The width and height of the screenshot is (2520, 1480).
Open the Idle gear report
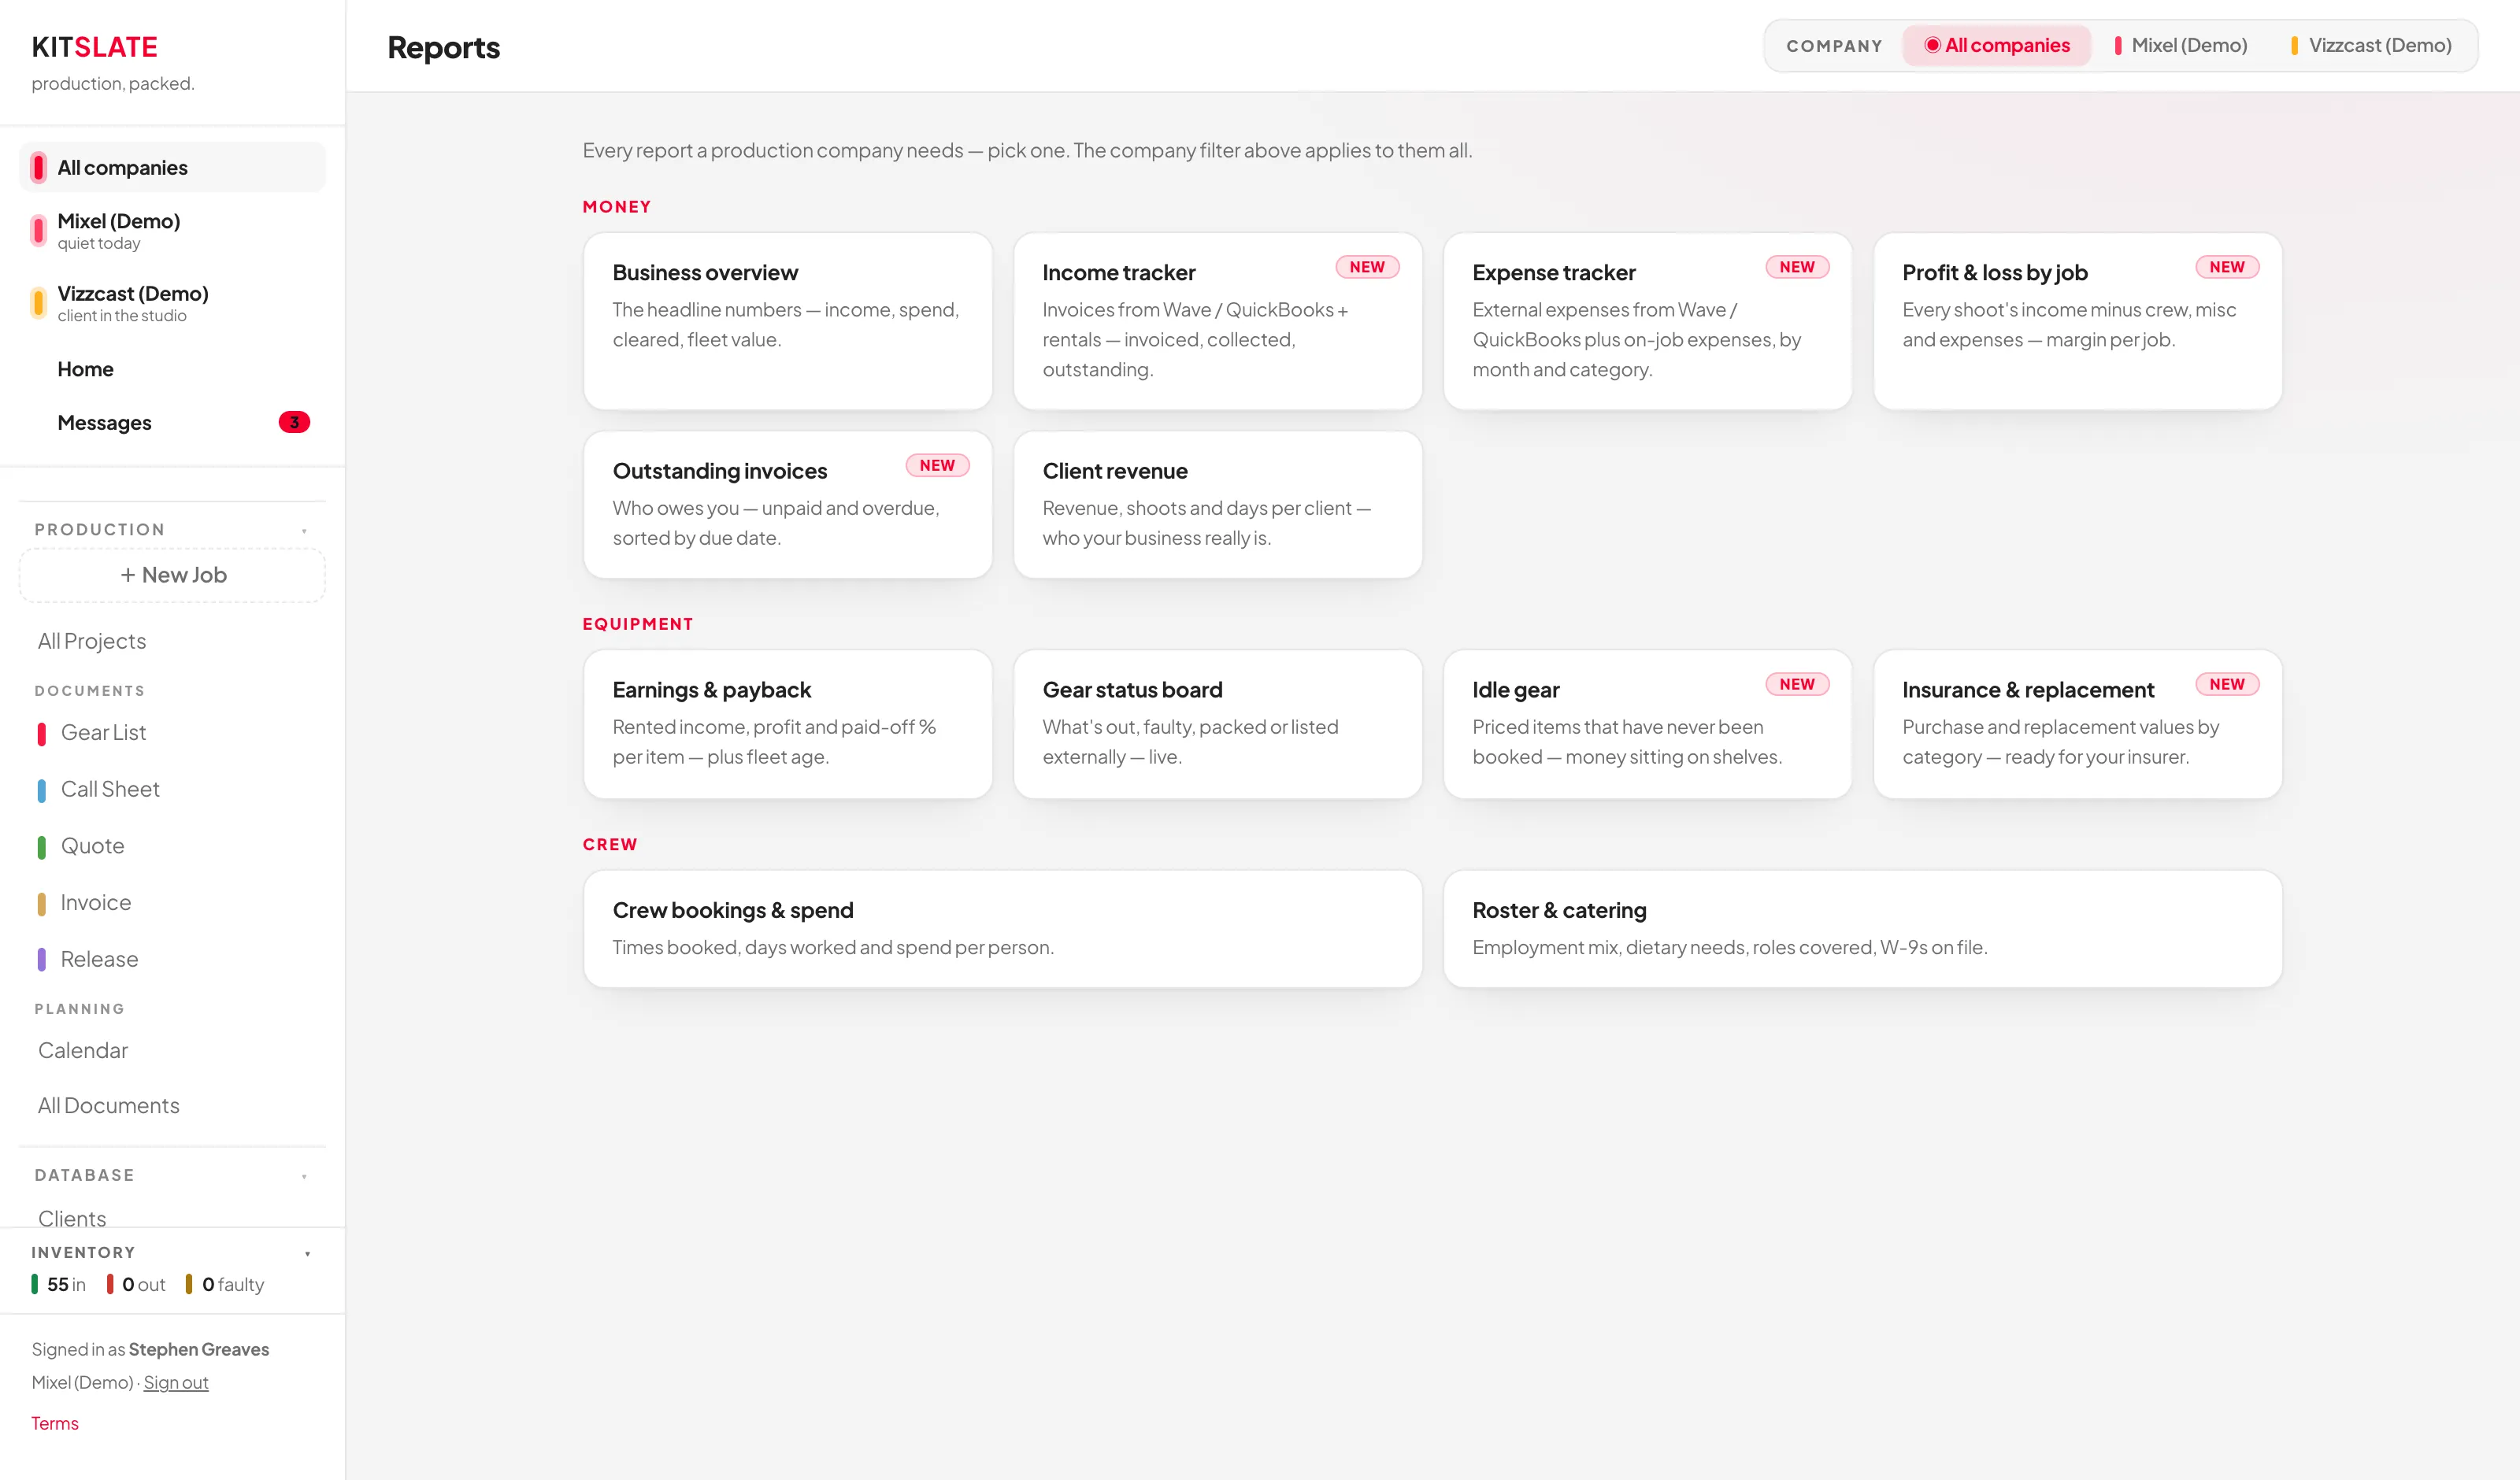[1648, 724]
